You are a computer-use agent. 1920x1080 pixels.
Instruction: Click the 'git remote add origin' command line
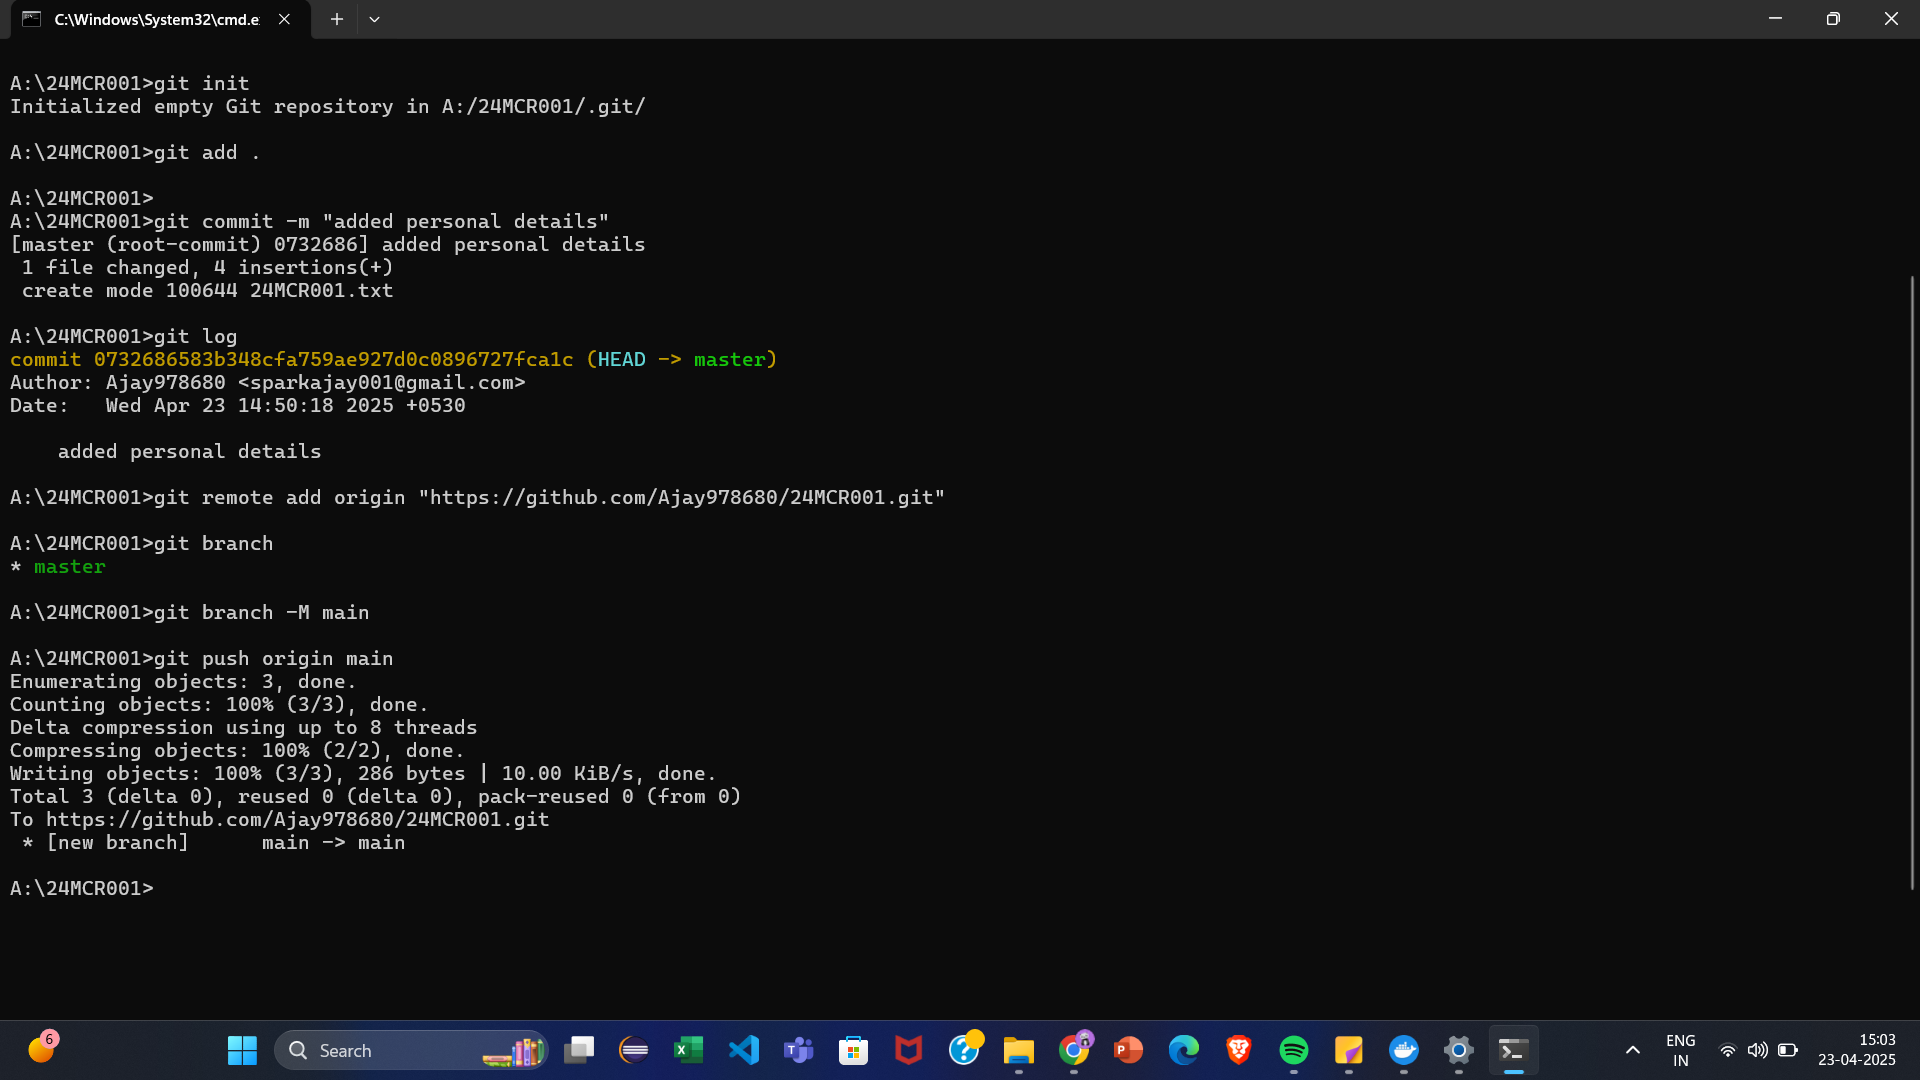[477, 497]
